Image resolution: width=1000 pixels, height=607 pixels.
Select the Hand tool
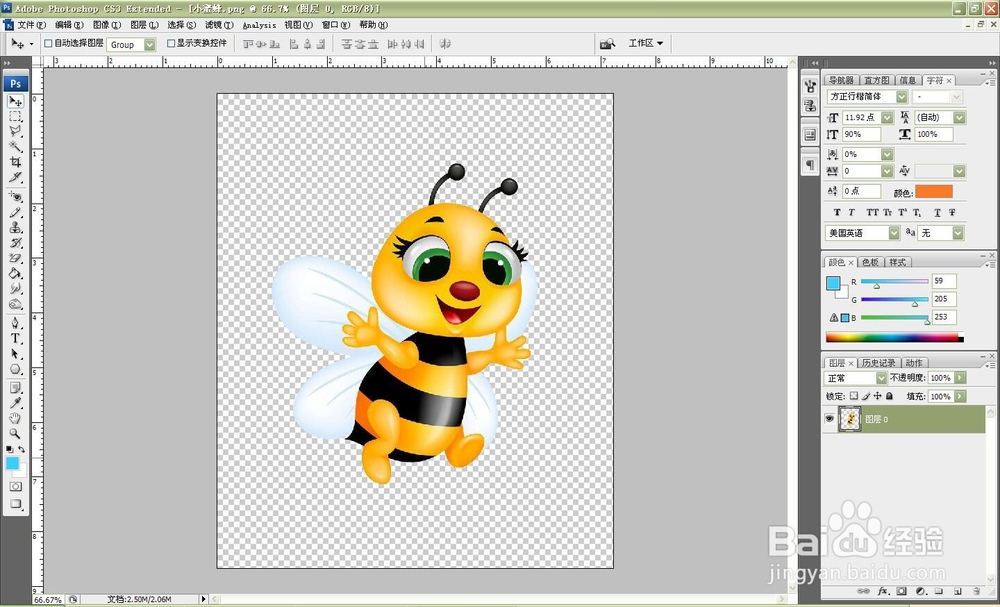tap(15, 418)
